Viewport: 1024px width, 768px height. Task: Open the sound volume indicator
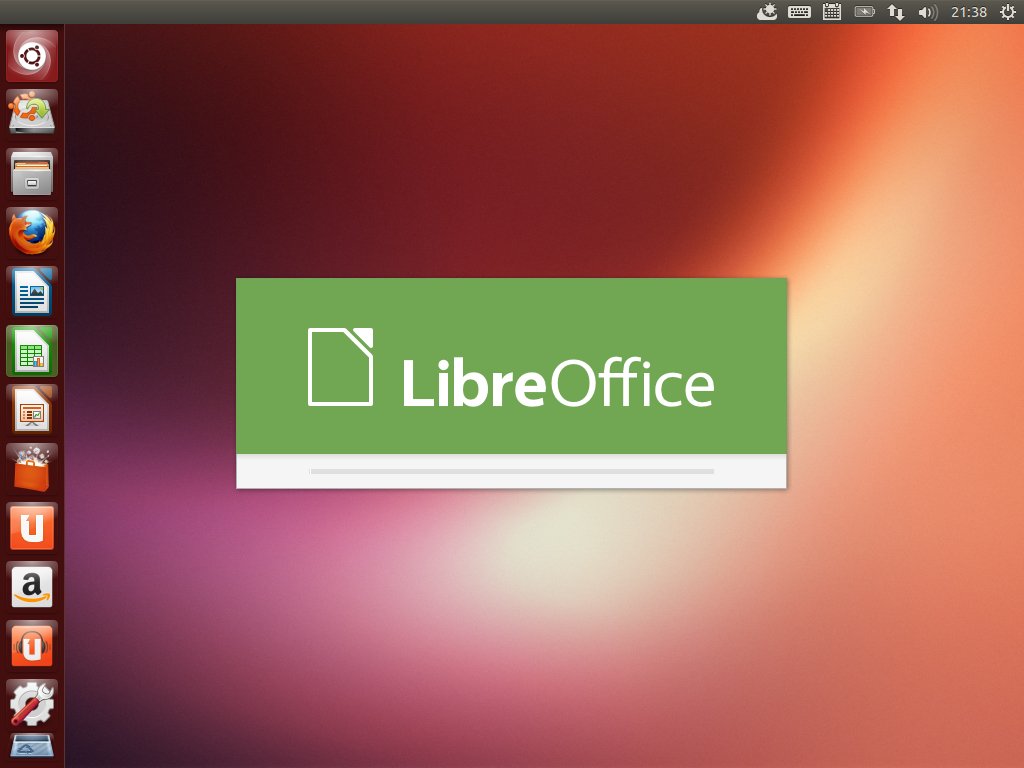click(928, 12)
